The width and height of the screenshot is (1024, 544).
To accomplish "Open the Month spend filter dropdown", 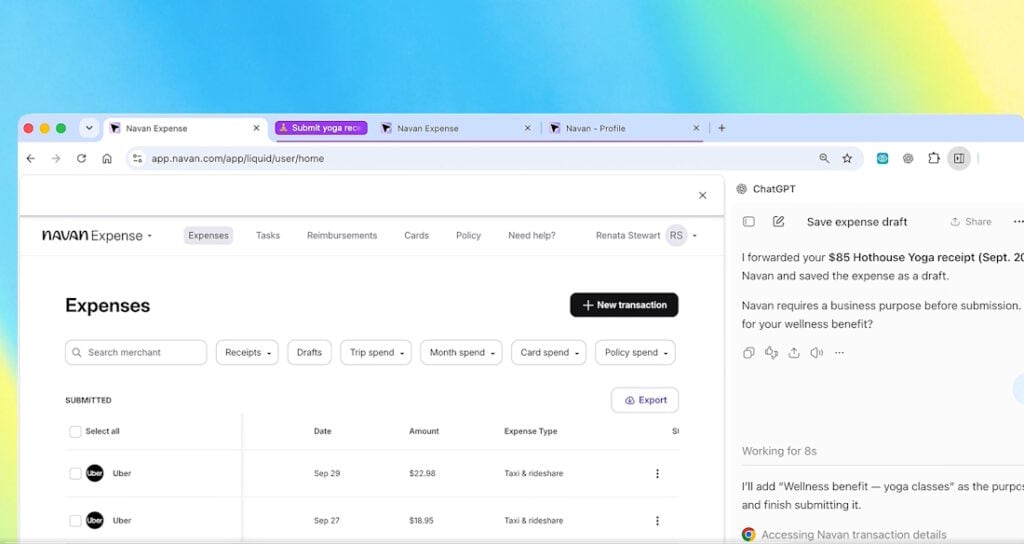I will click(461, 353).
